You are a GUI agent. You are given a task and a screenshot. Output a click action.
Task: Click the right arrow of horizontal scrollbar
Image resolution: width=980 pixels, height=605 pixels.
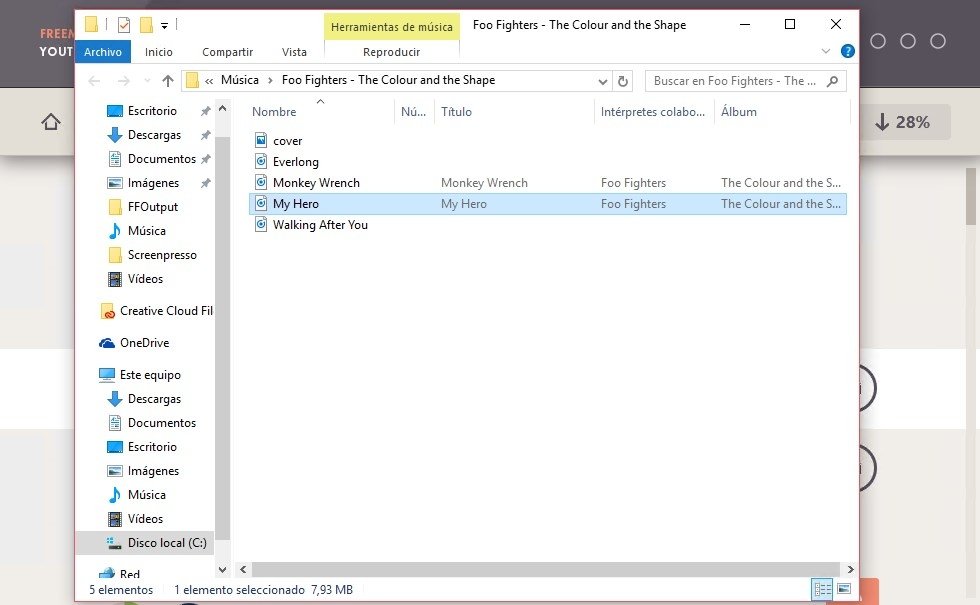[x=851, y=569]
